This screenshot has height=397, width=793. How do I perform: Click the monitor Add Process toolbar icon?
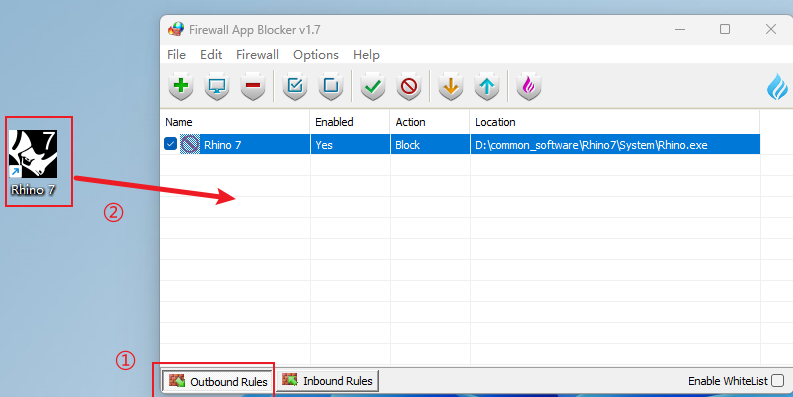(217, 86)
